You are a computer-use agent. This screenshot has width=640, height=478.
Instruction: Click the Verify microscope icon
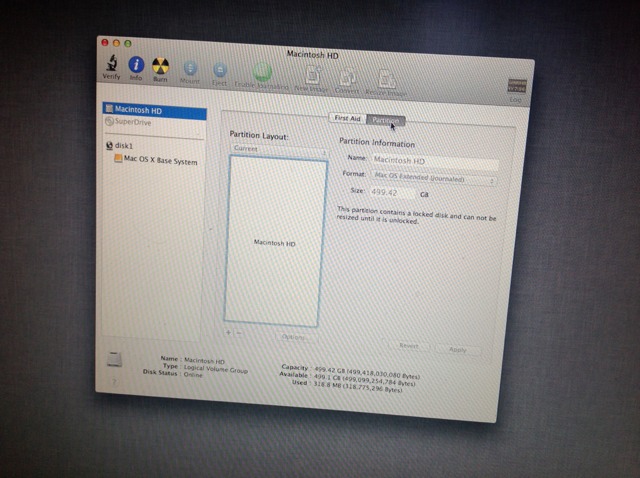pyautogui.click(x=112, y=63)
